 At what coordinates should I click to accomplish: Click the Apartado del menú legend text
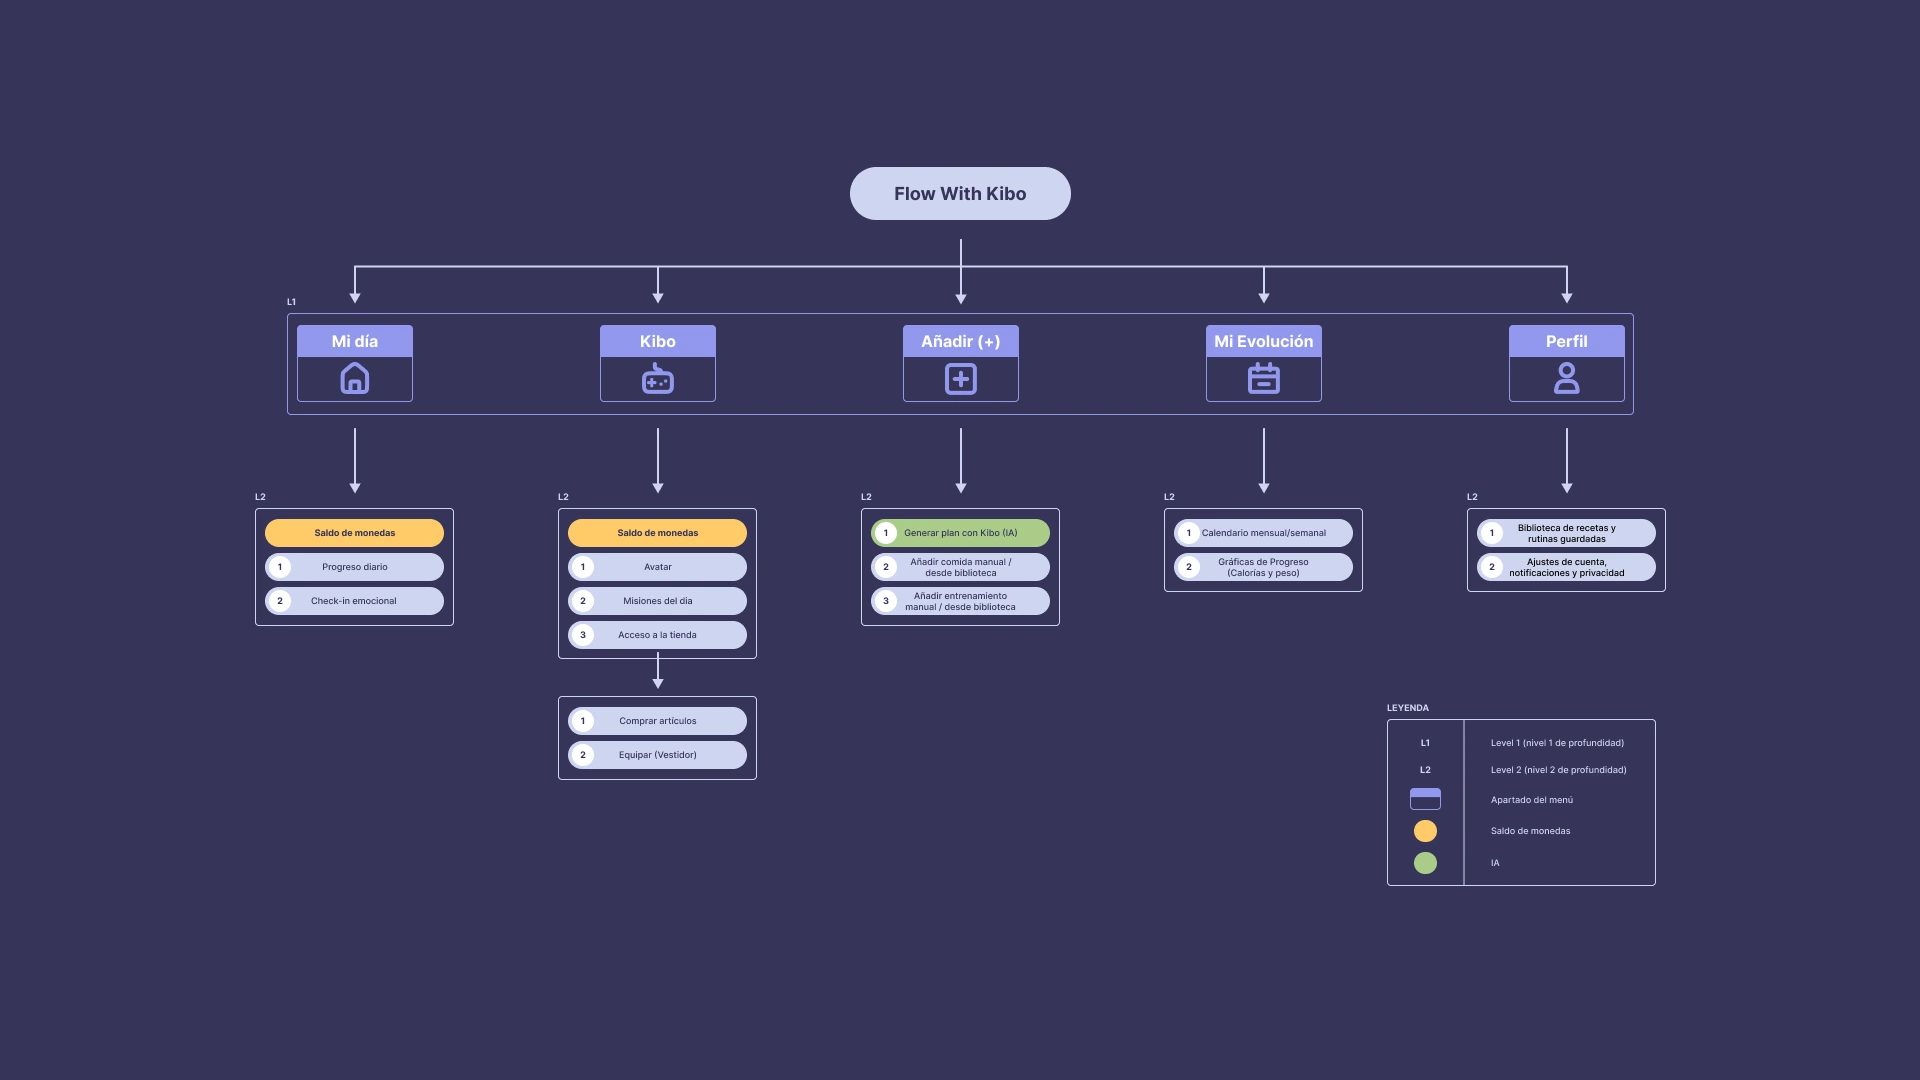1532,800
